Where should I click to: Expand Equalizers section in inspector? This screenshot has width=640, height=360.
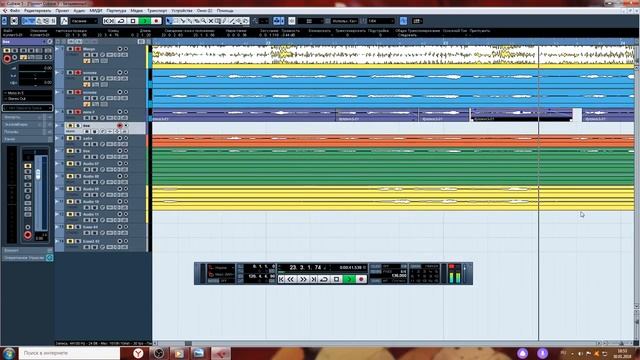(x=27, y=124)
